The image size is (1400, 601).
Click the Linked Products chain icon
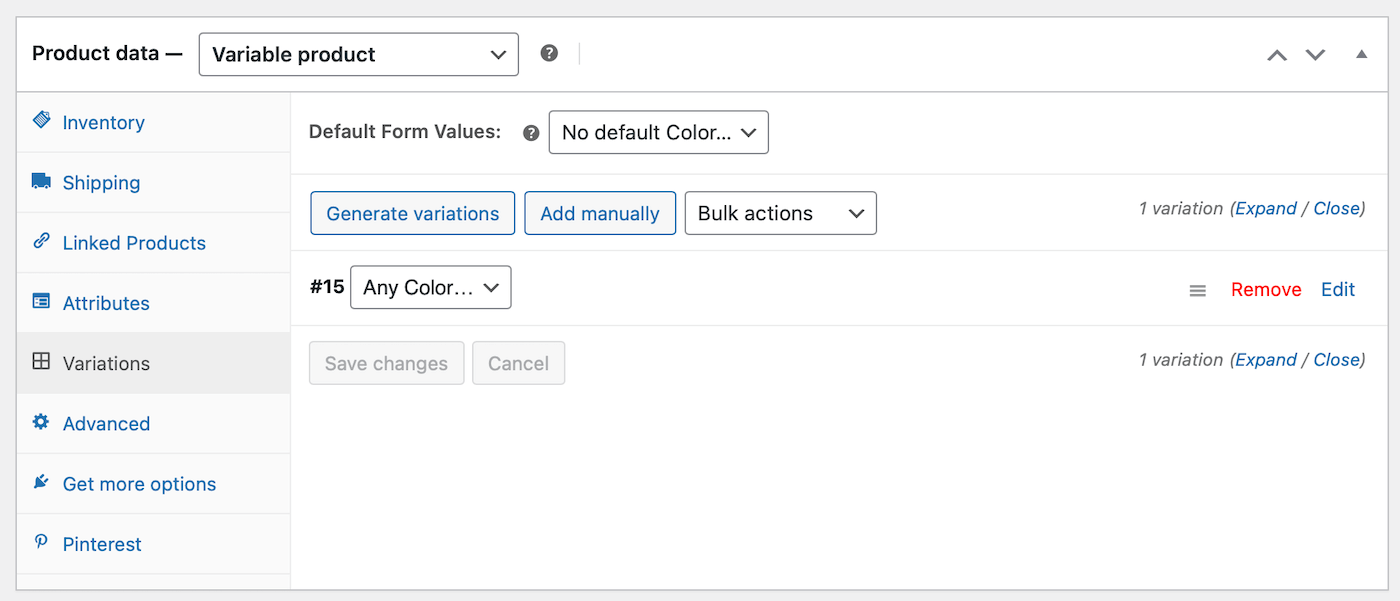[x=41, y=241]
